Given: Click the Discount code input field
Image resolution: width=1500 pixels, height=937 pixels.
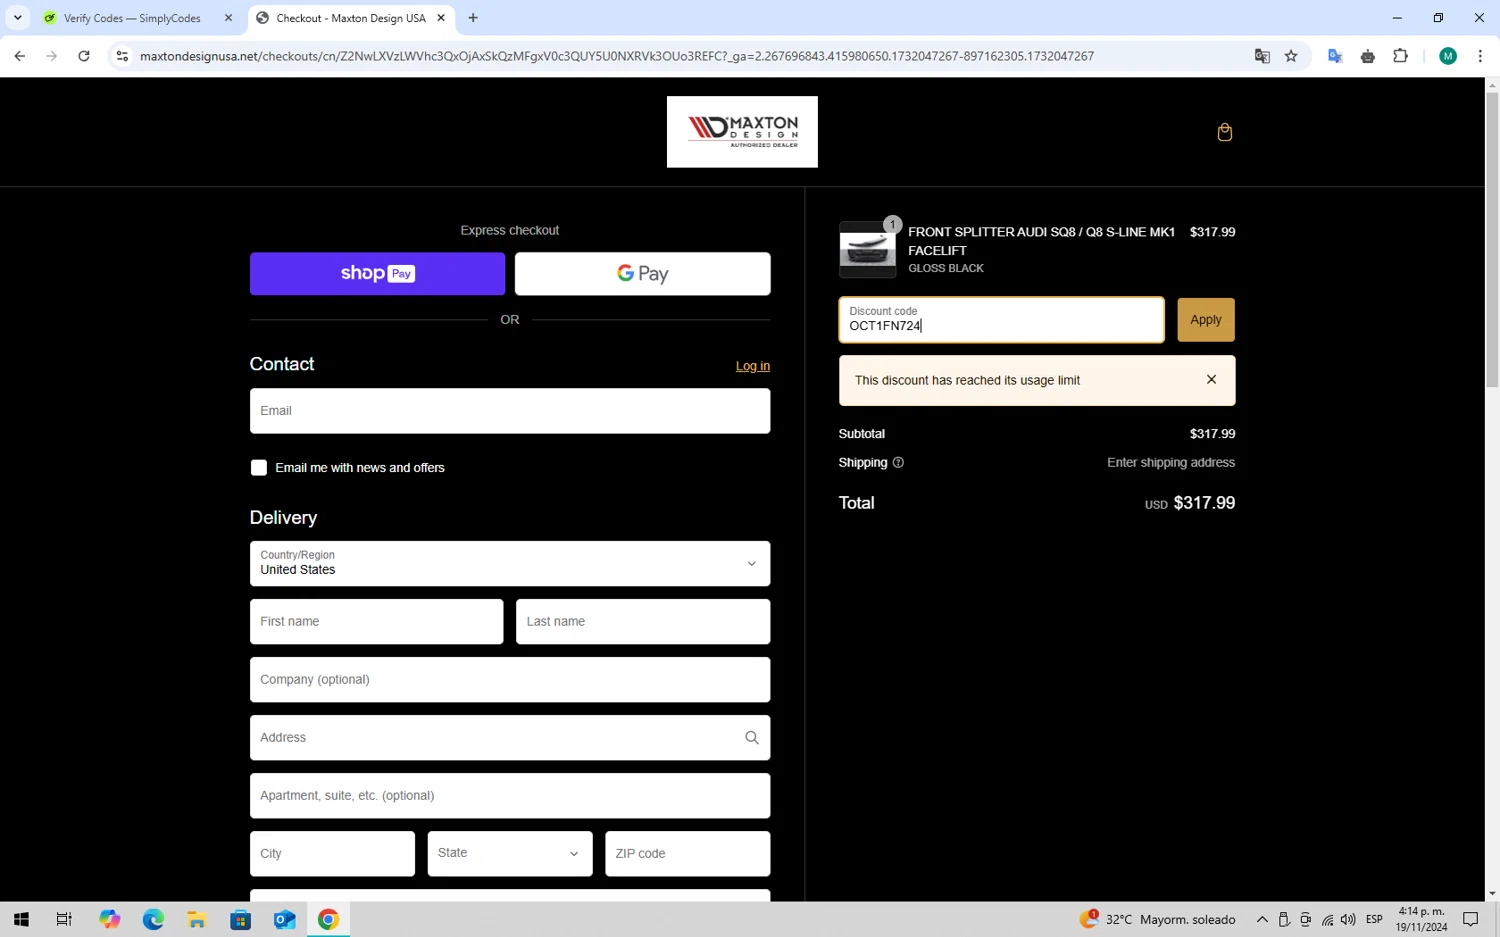Looking at the screenshot, I should [1001, 320].
